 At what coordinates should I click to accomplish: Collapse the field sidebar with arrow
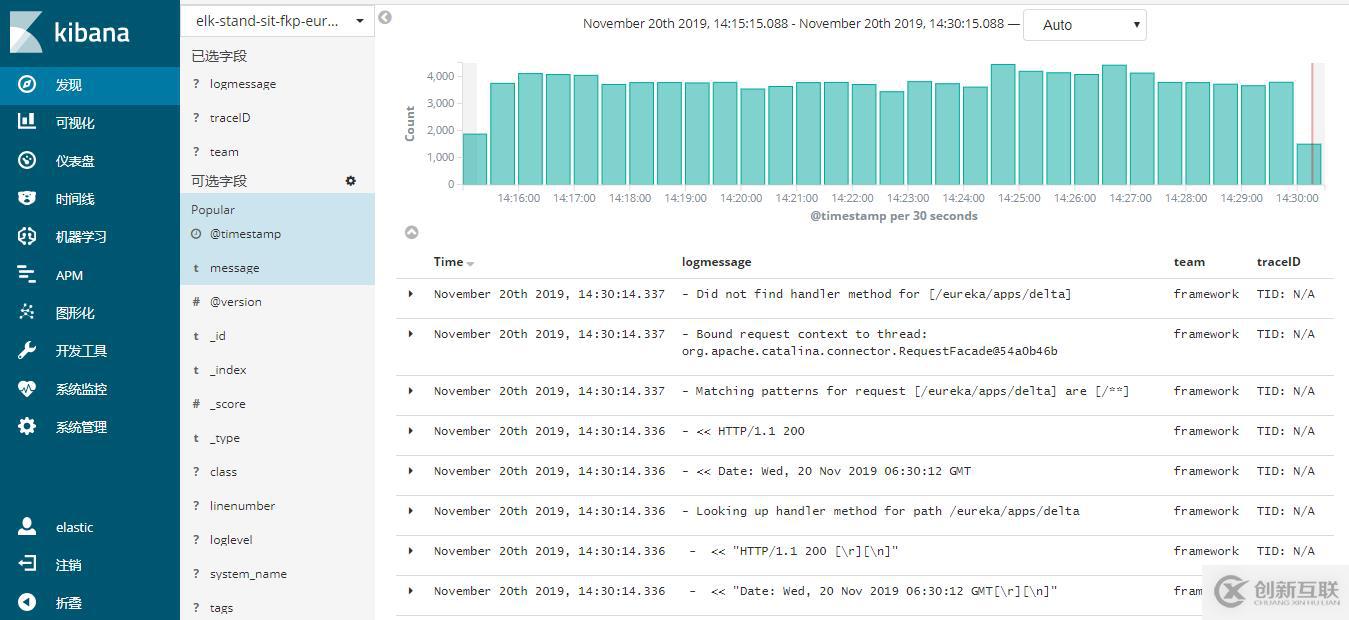pos(385,18)
